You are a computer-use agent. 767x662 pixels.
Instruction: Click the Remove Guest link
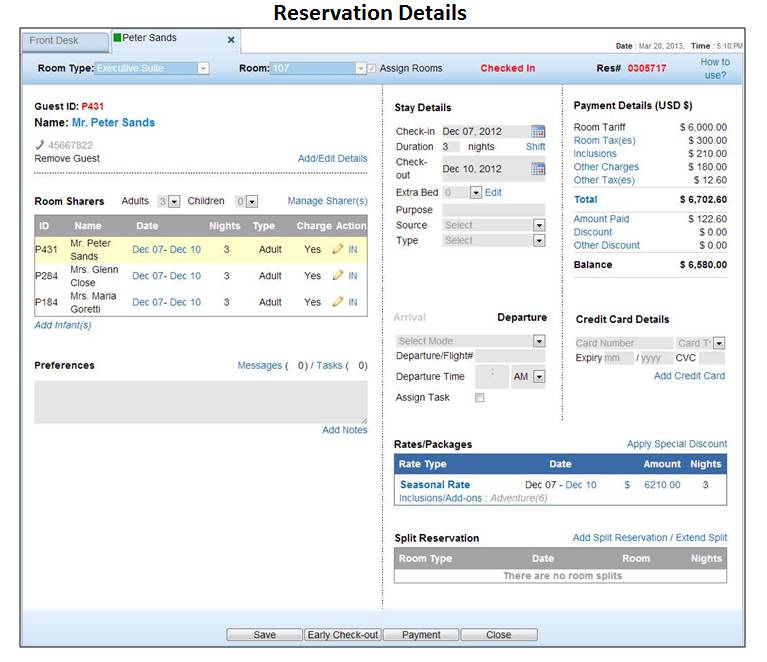coord(67,159)
